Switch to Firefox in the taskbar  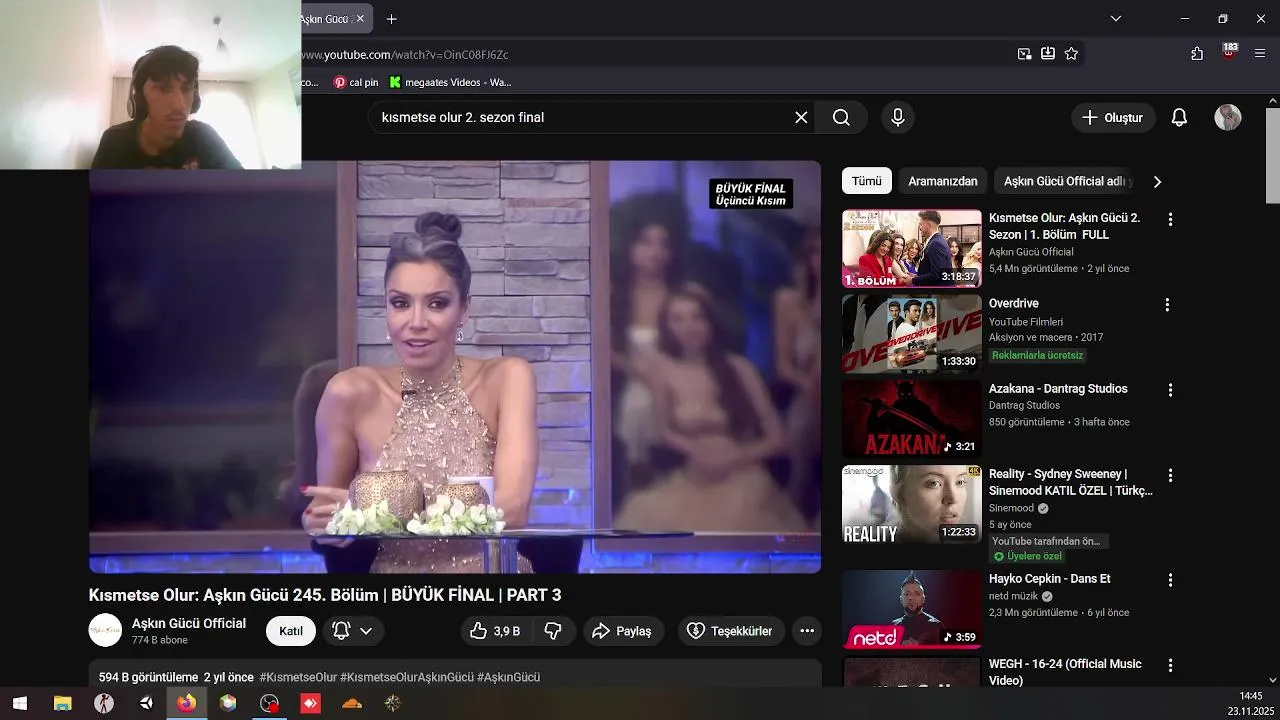[187, 703]
